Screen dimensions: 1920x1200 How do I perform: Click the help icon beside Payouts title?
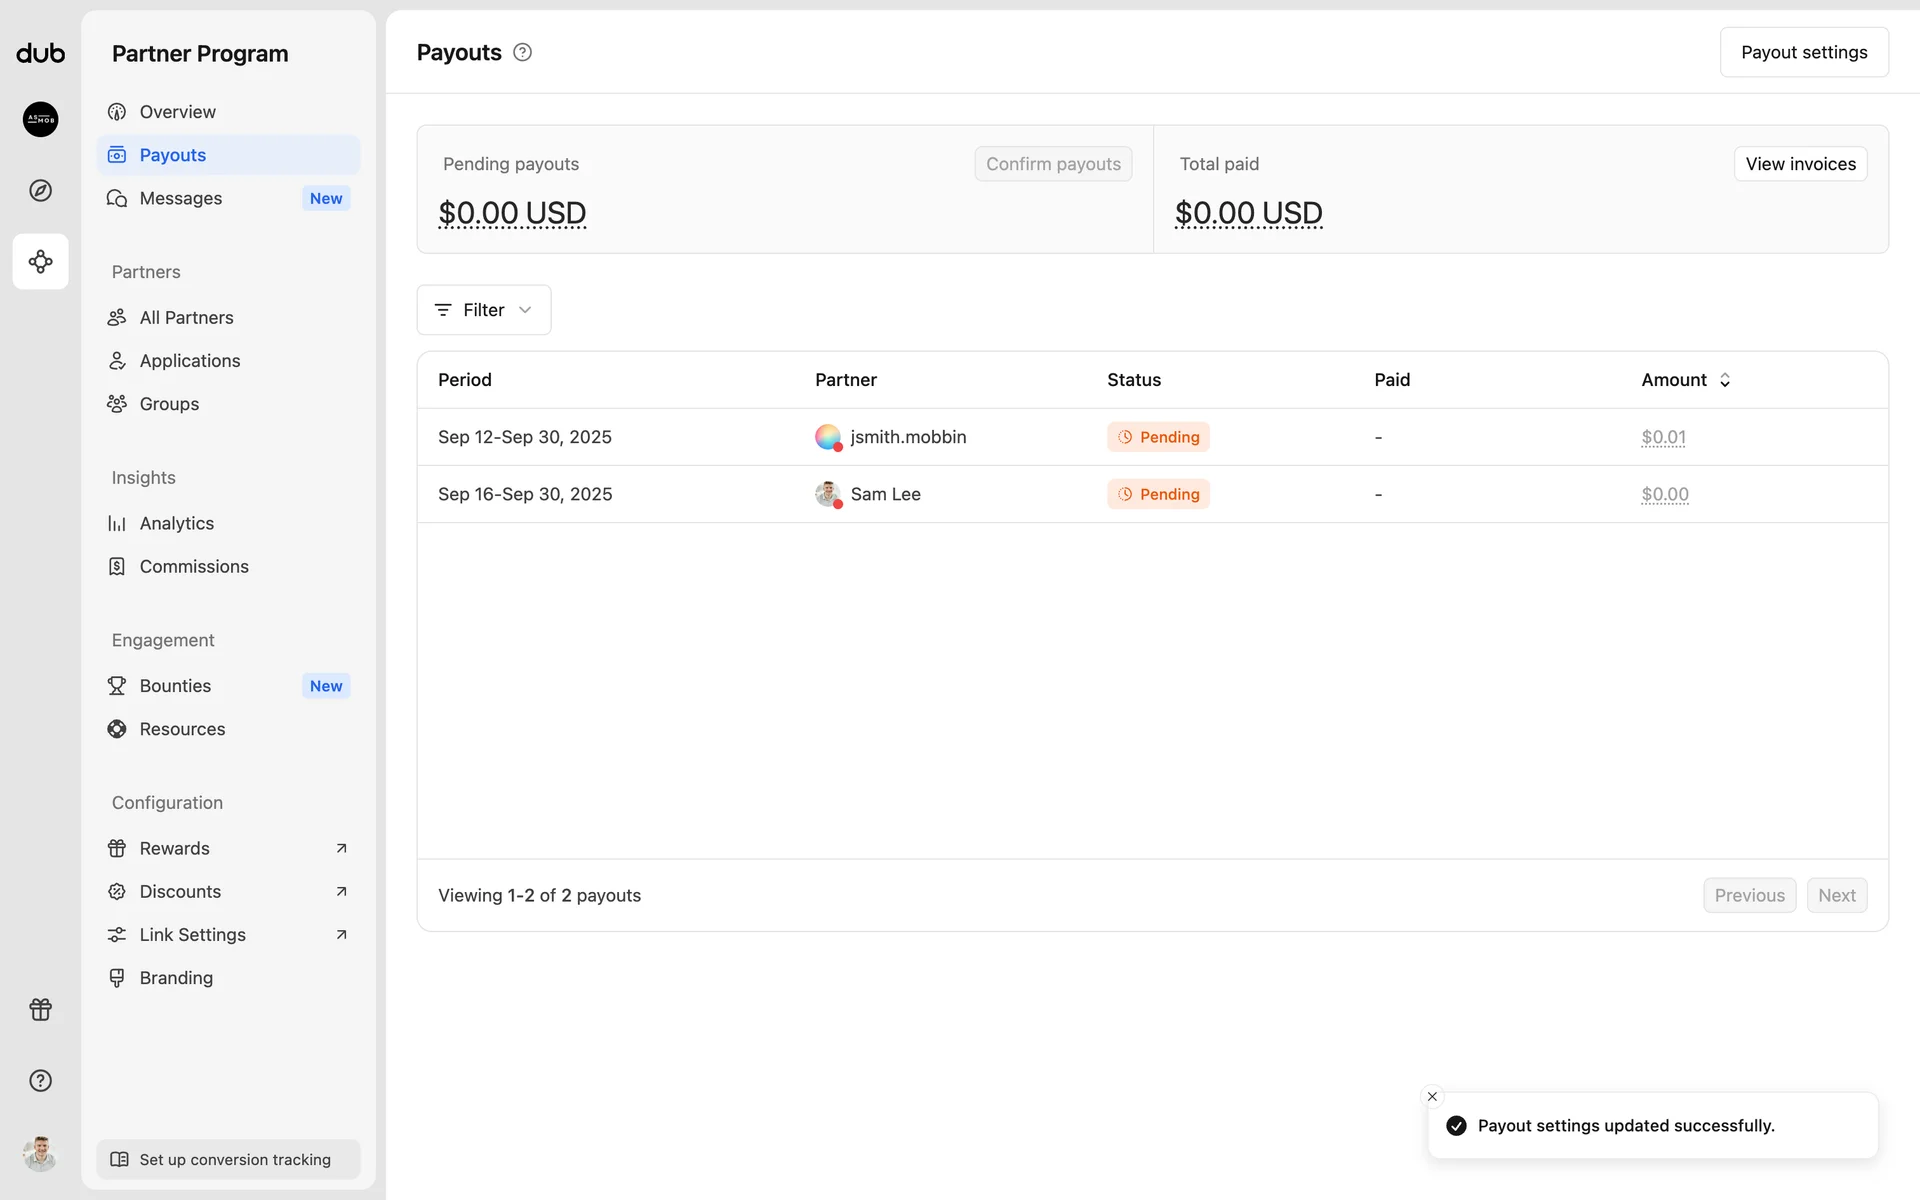point(522,53)
